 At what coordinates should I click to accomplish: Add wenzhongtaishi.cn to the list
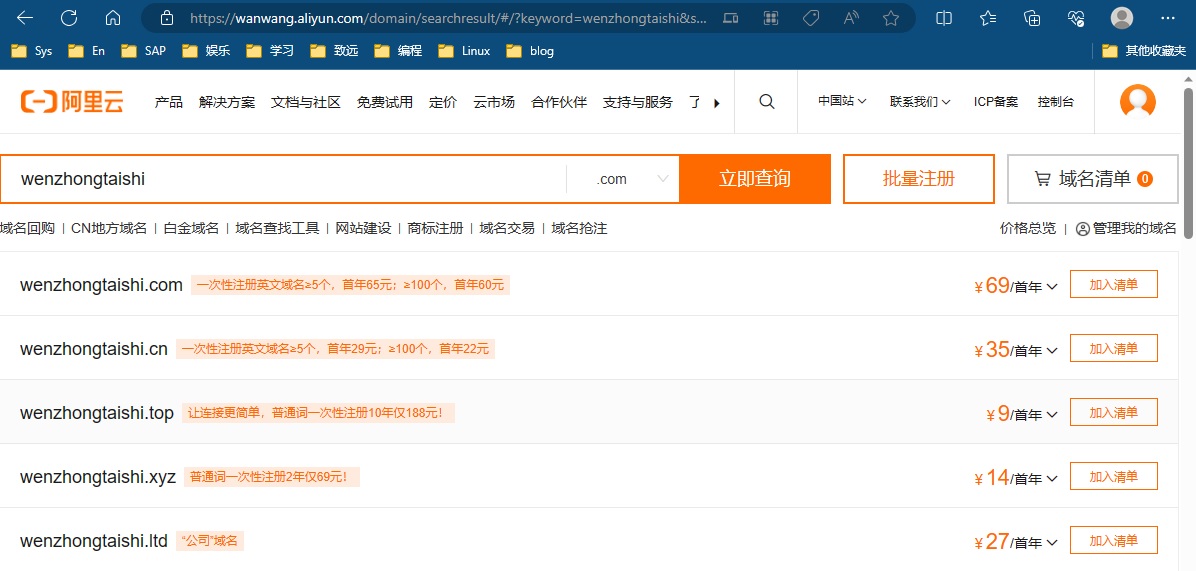tap(1114, 348)
